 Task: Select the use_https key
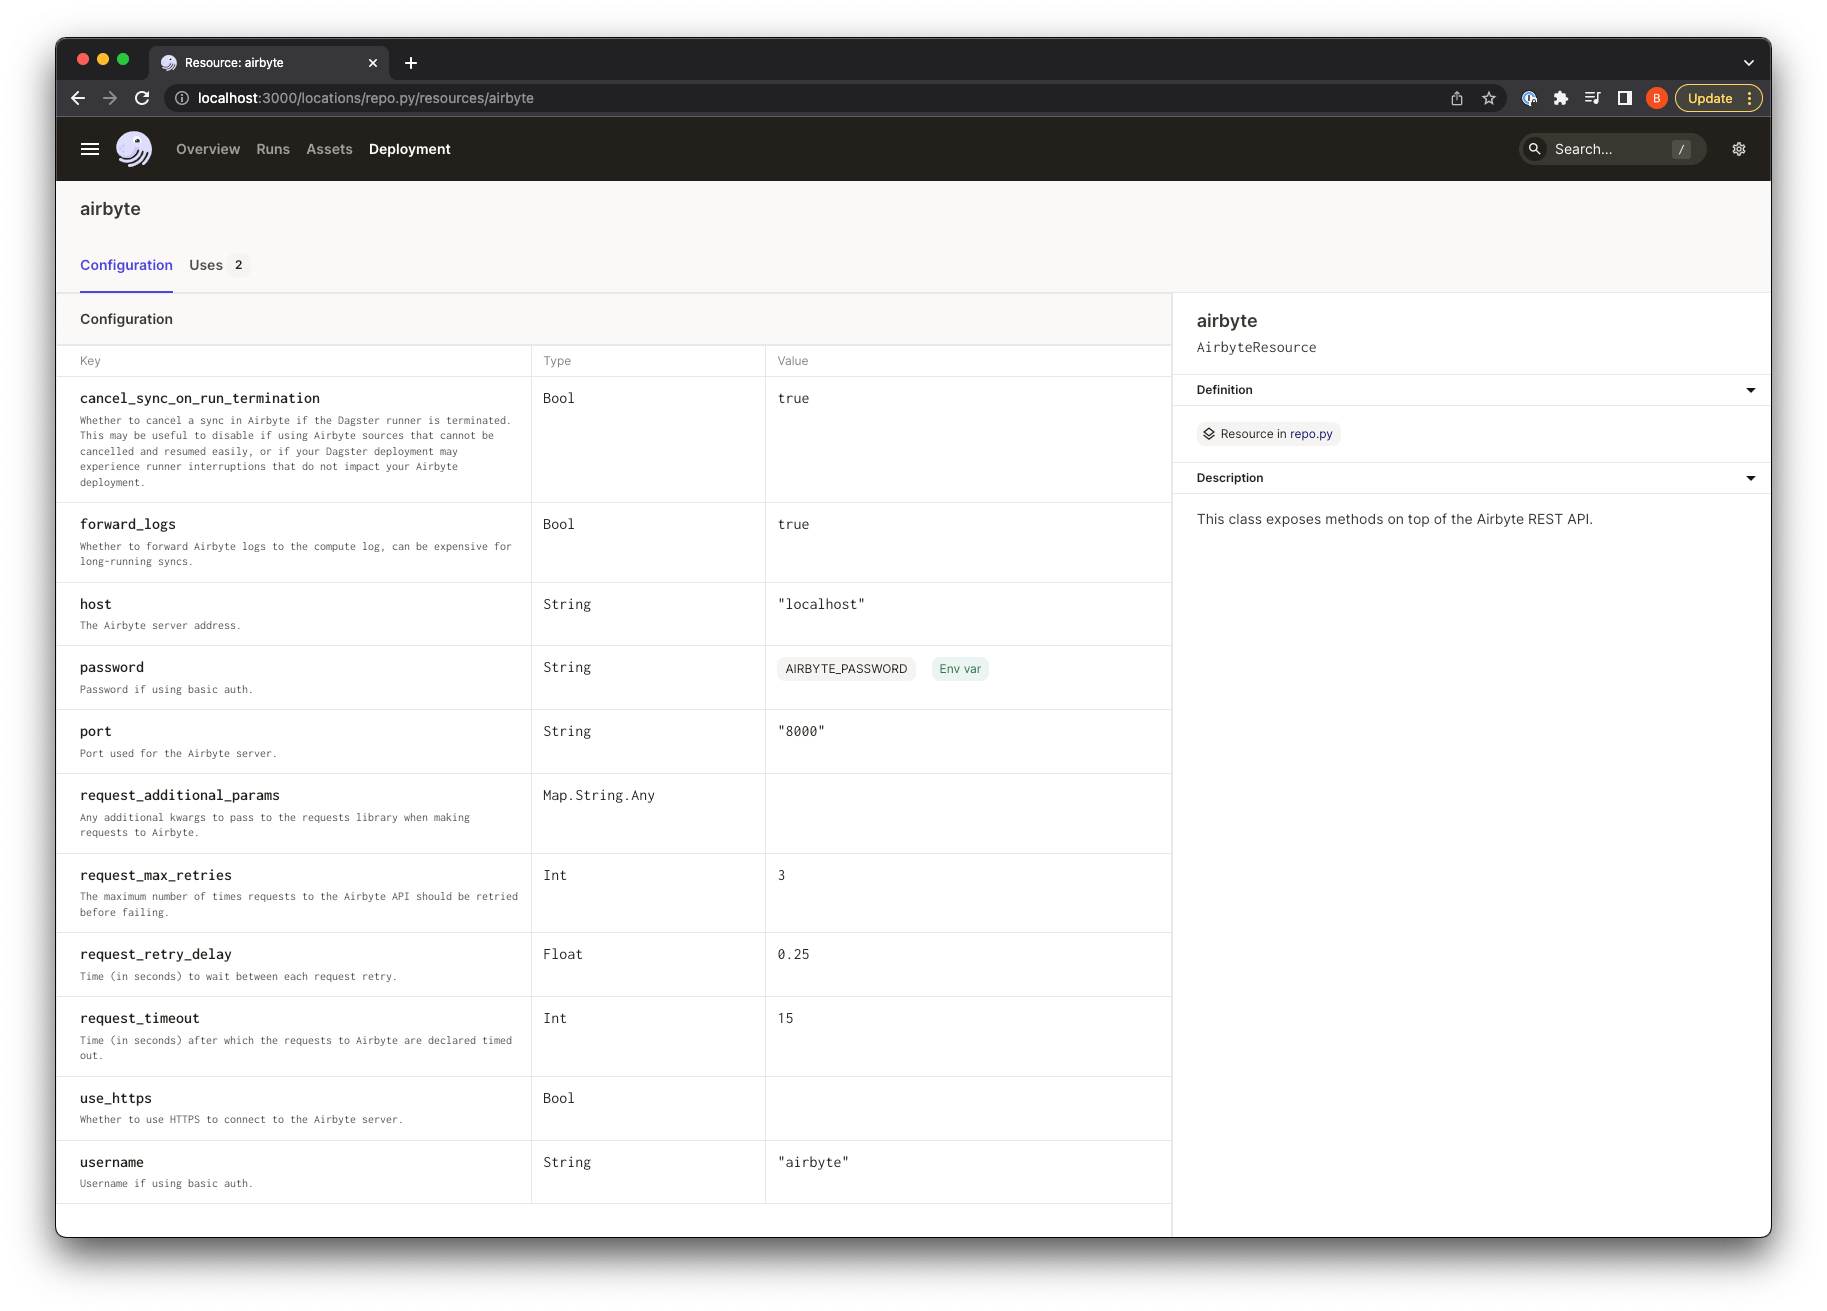pyautogui.click(x=116, y=1098)
